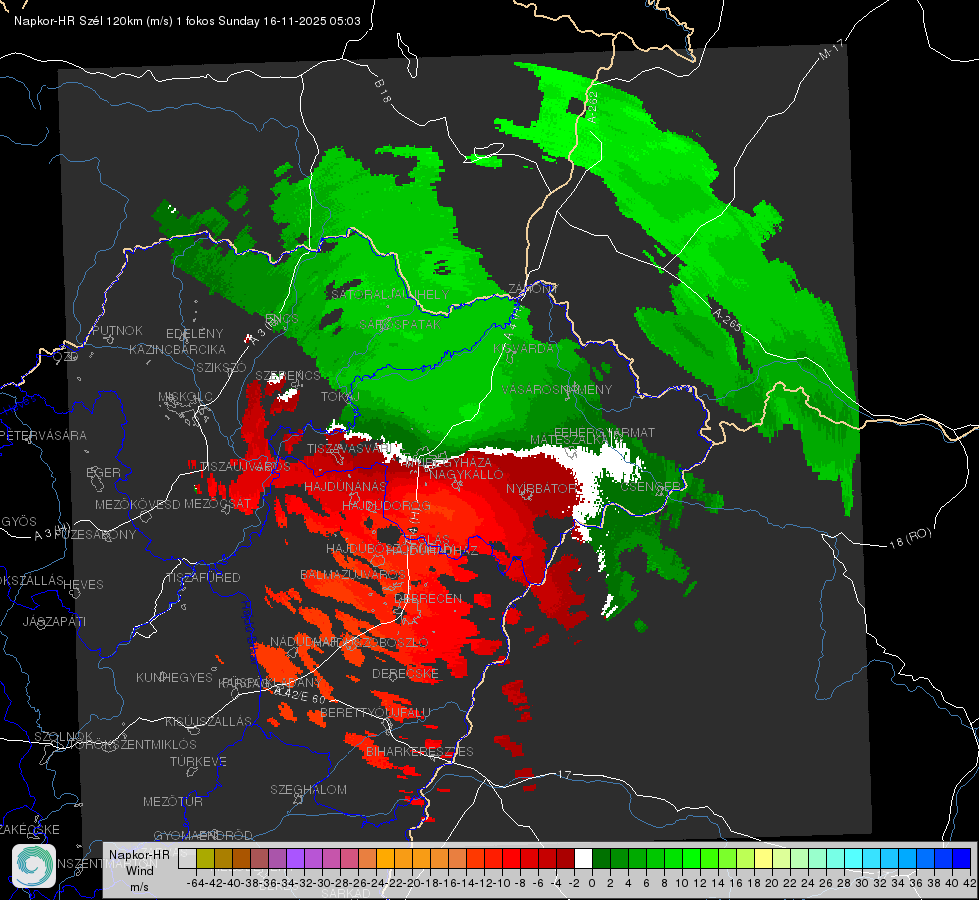Click the BERETTYOUJFALU label
979x900 pixels.
pyautogui.click(x=375, y=713)
